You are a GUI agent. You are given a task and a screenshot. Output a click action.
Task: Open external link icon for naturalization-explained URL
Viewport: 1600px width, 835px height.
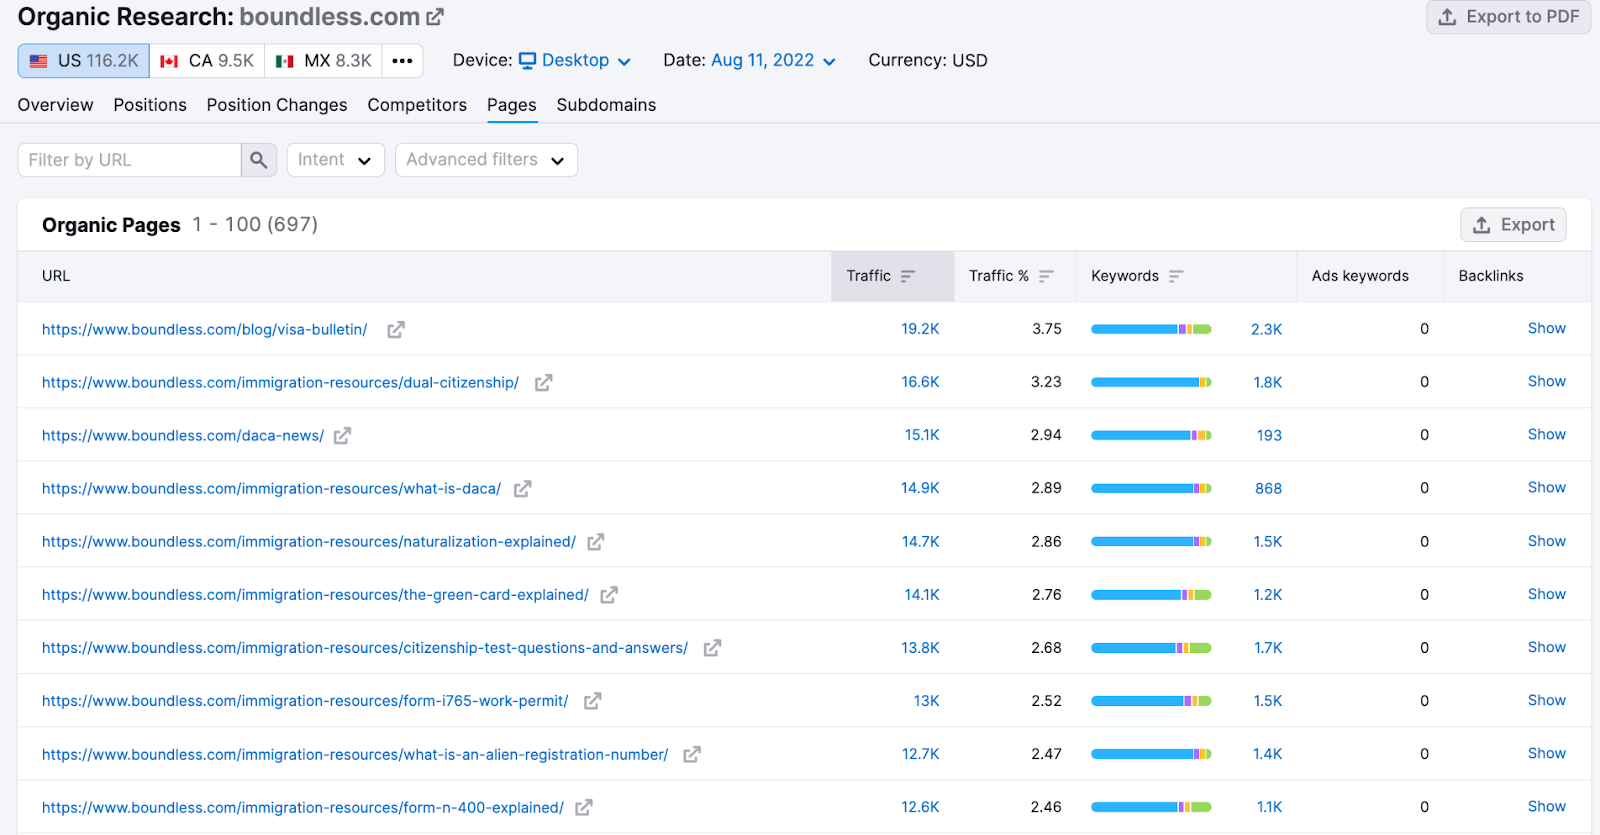click(x=596, y=542)
